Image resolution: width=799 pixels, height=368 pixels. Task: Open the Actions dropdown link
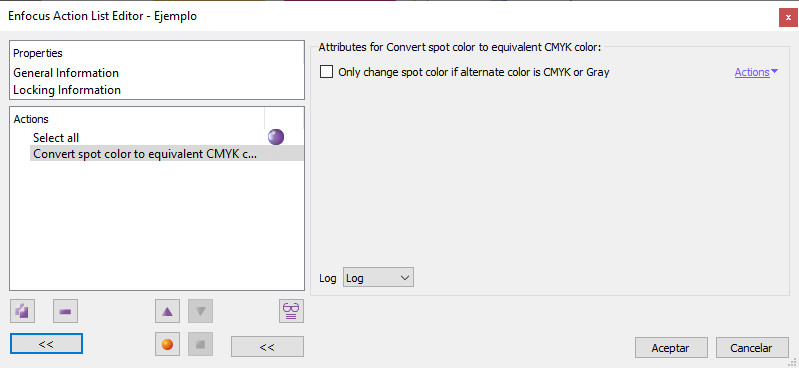click(x=756, y=72)
